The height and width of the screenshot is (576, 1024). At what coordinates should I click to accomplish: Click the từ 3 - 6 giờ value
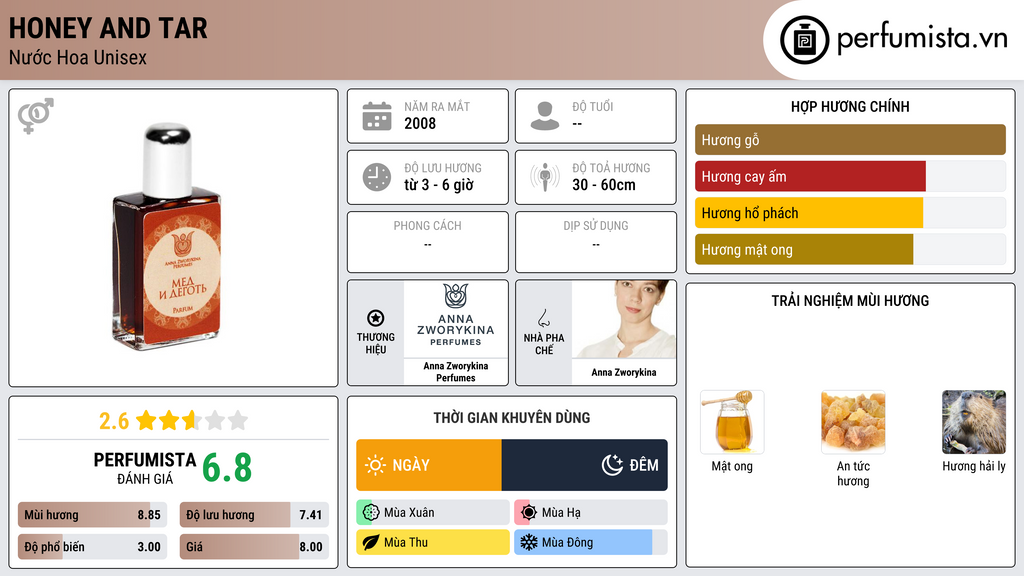click(x=439, y=185)
